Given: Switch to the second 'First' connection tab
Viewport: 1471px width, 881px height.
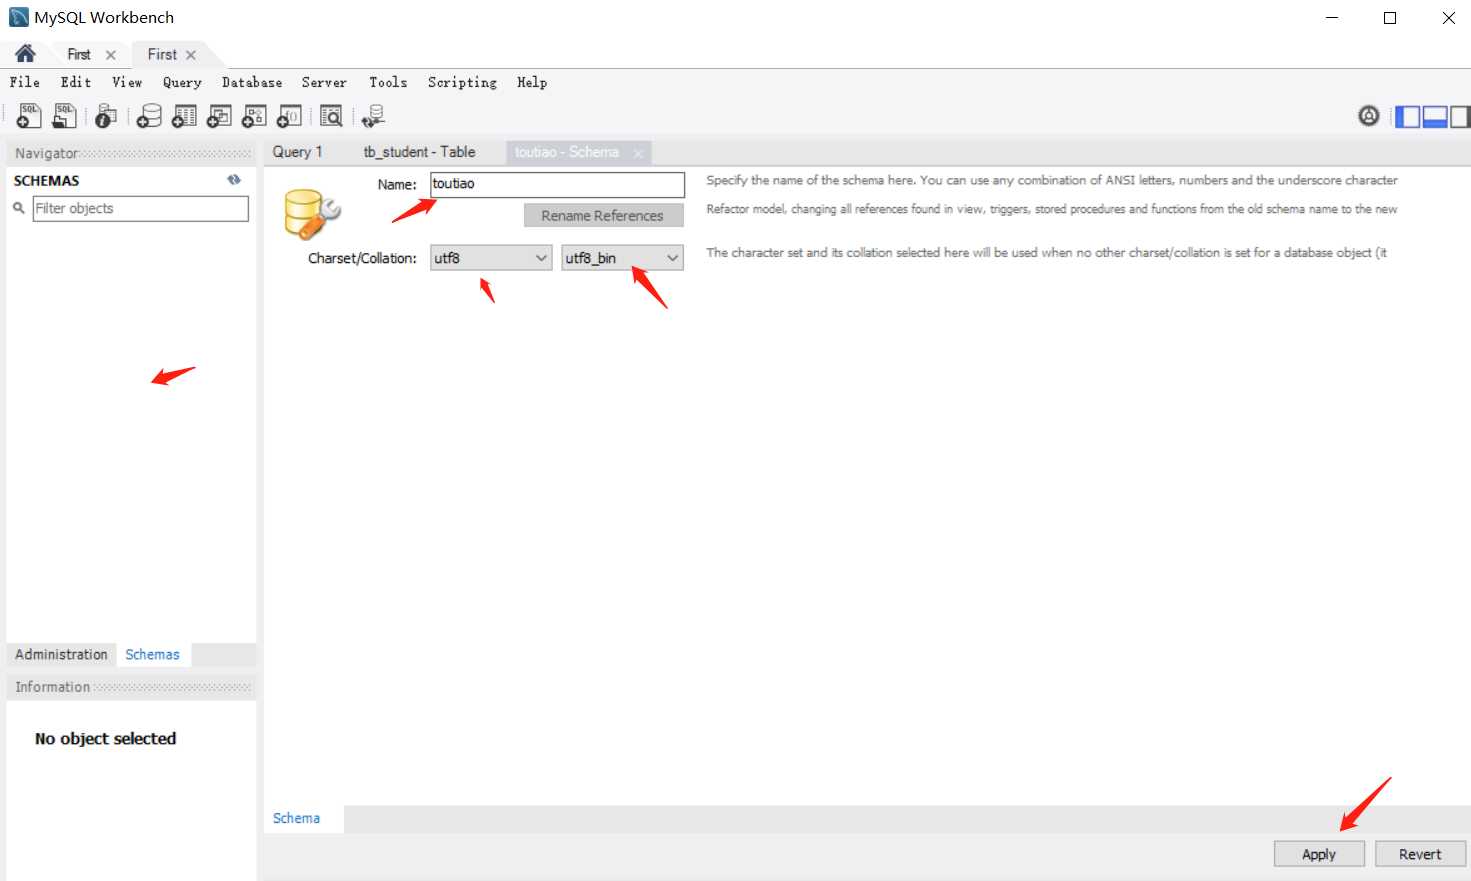Looking at the screenshot, I should 162,54.
